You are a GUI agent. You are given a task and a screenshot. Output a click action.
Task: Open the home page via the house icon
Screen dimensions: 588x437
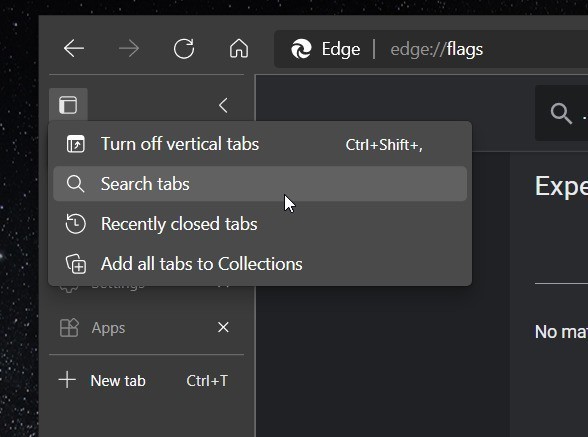point(239,48)
